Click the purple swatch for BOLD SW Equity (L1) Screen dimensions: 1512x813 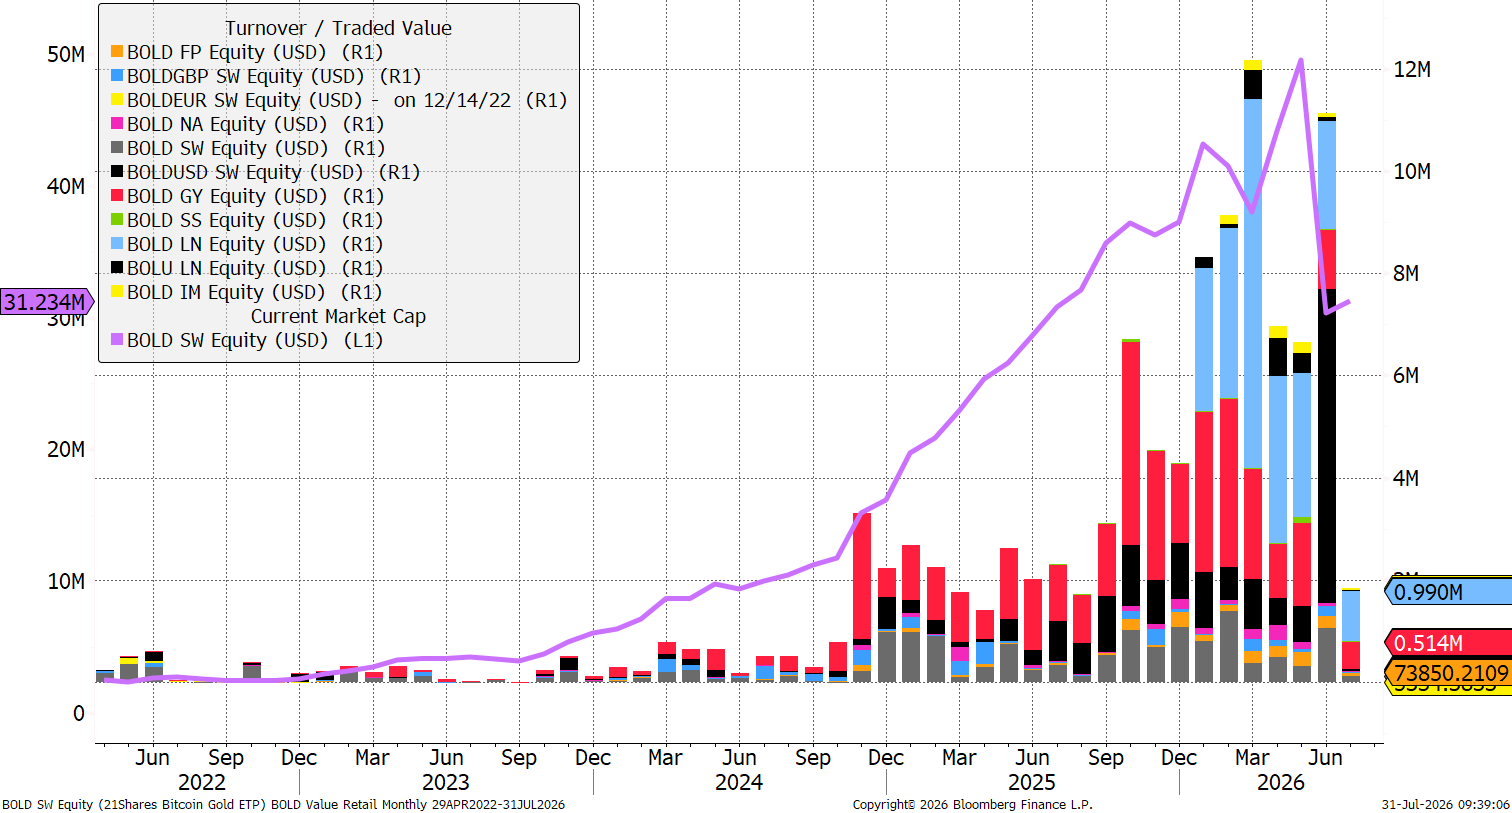(117, 340)
